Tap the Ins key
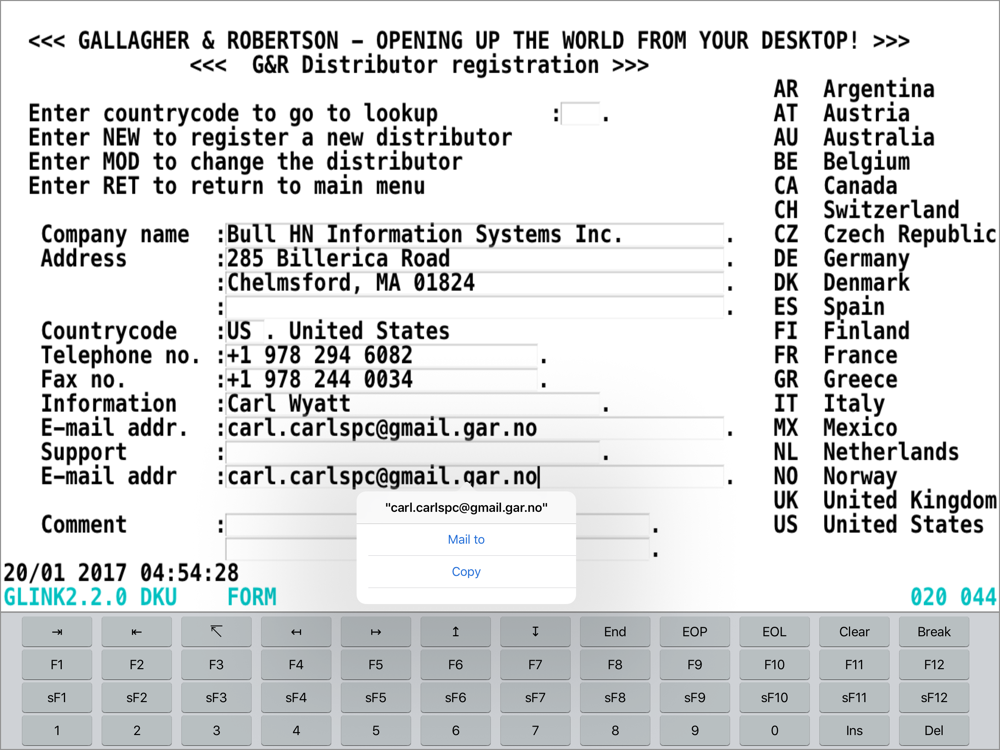This screenshot has height=750, width=1000. pyautogui.click(x=854, y=731)
